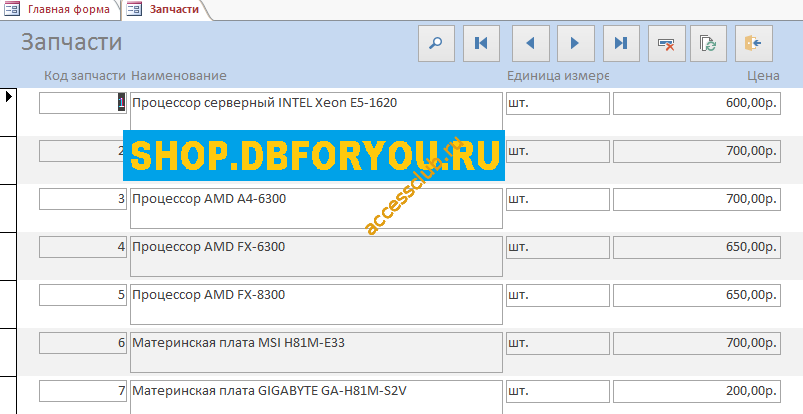Click the Код запчасти field with value 5
The height and width of the screenshot is (414, 803).
click(83, 295)
